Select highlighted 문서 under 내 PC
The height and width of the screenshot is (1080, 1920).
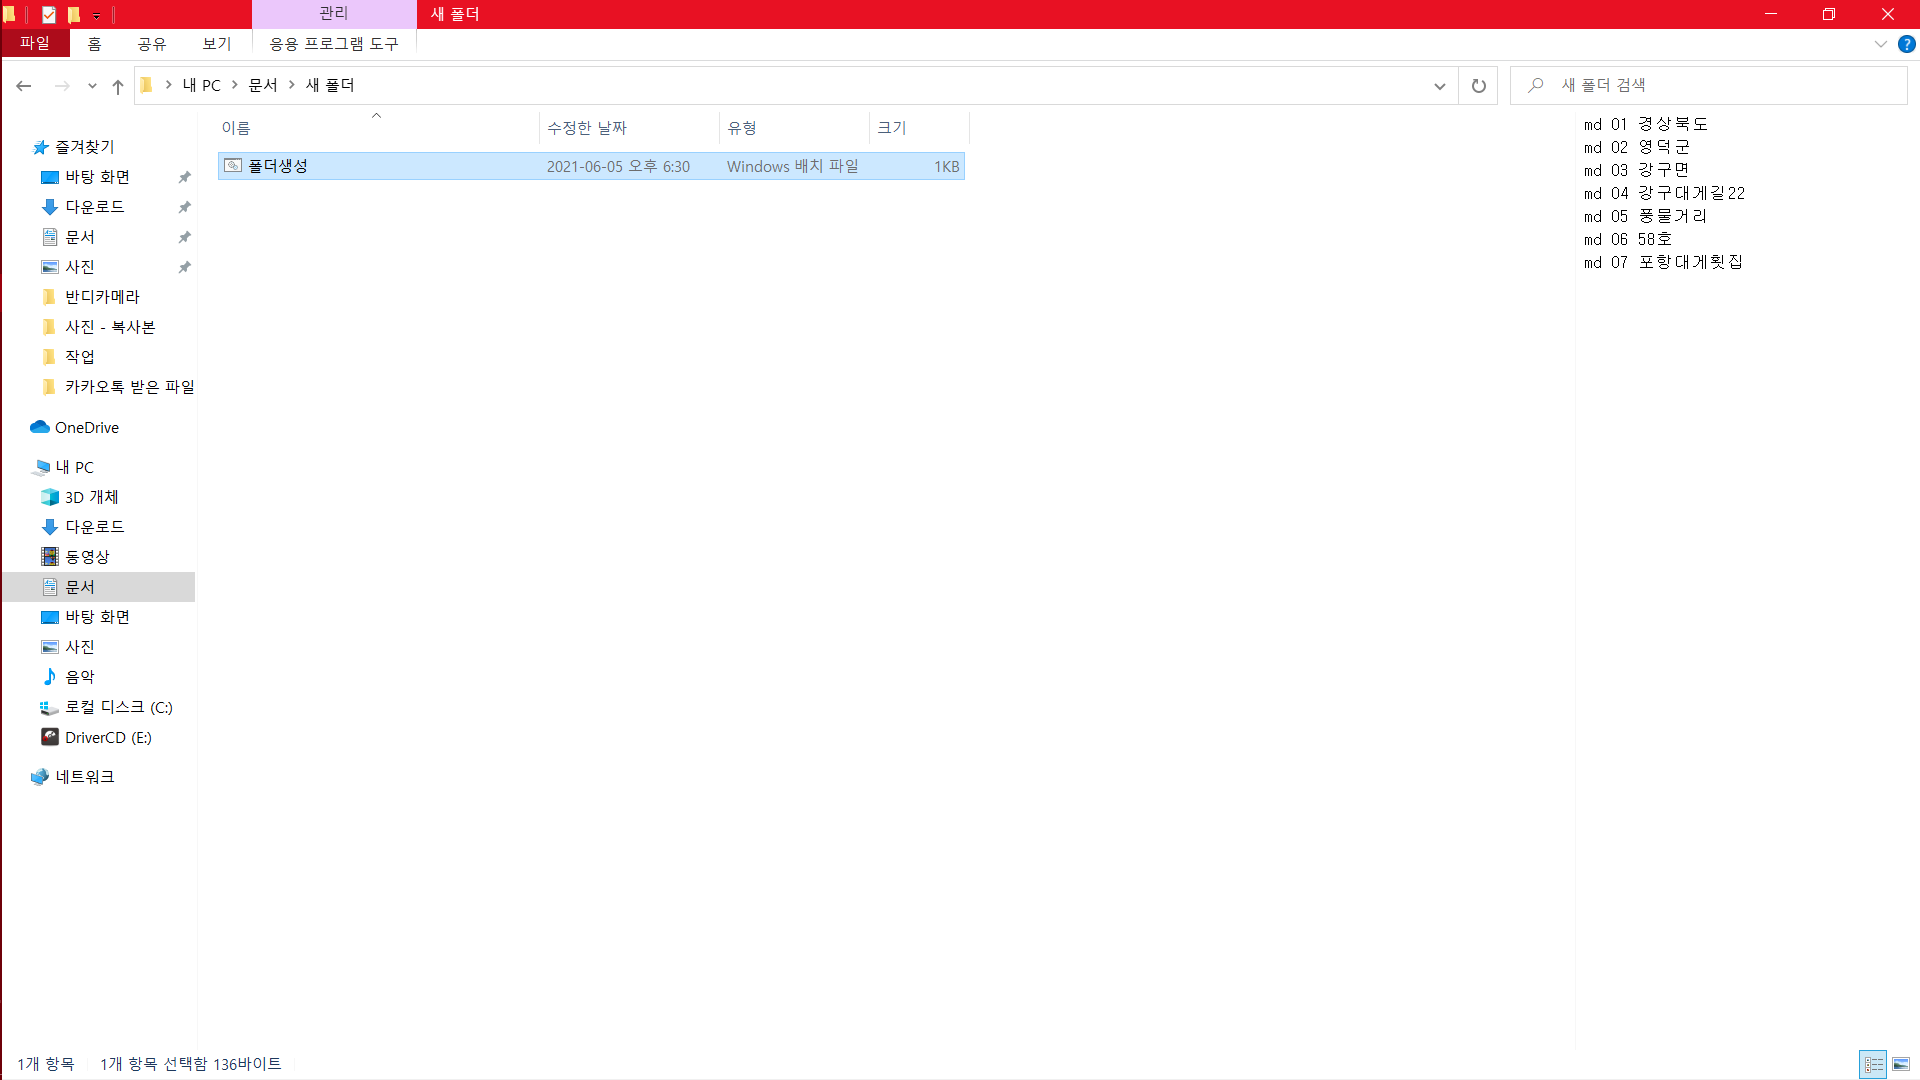point(98,587)
